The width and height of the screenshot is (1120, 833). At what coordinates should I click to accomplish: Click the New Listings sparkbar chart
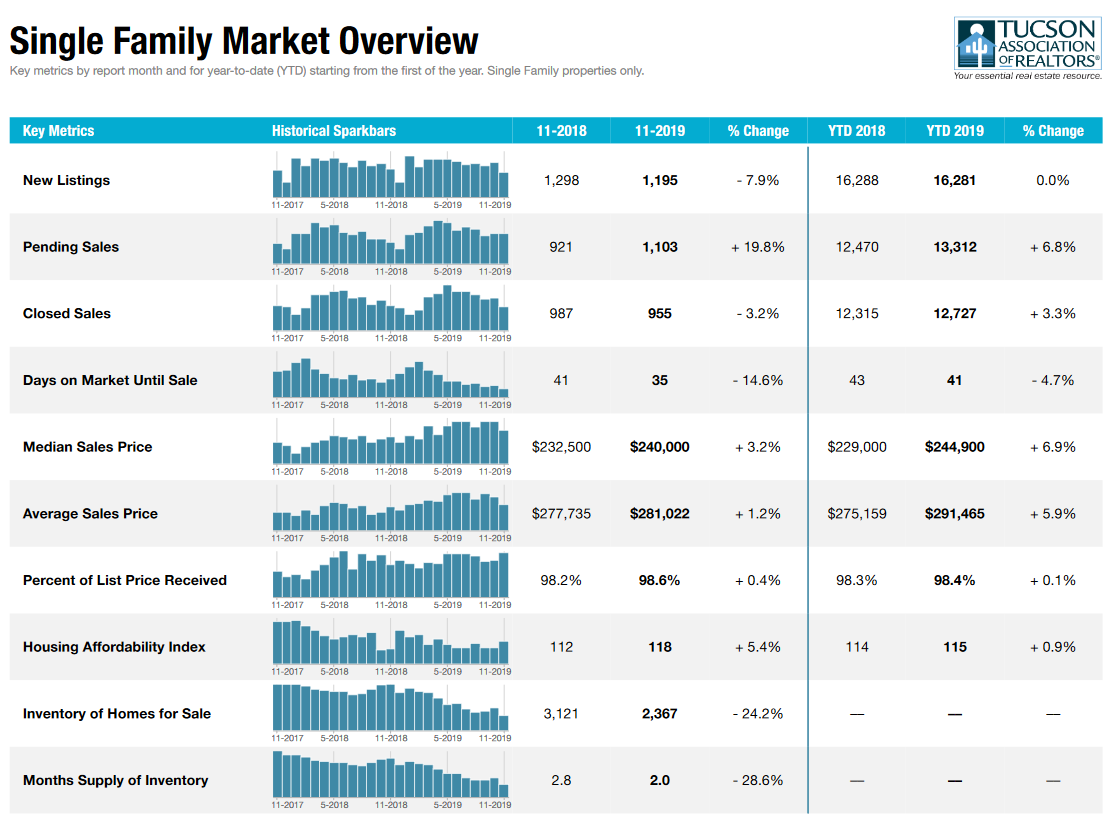point(391,177)
